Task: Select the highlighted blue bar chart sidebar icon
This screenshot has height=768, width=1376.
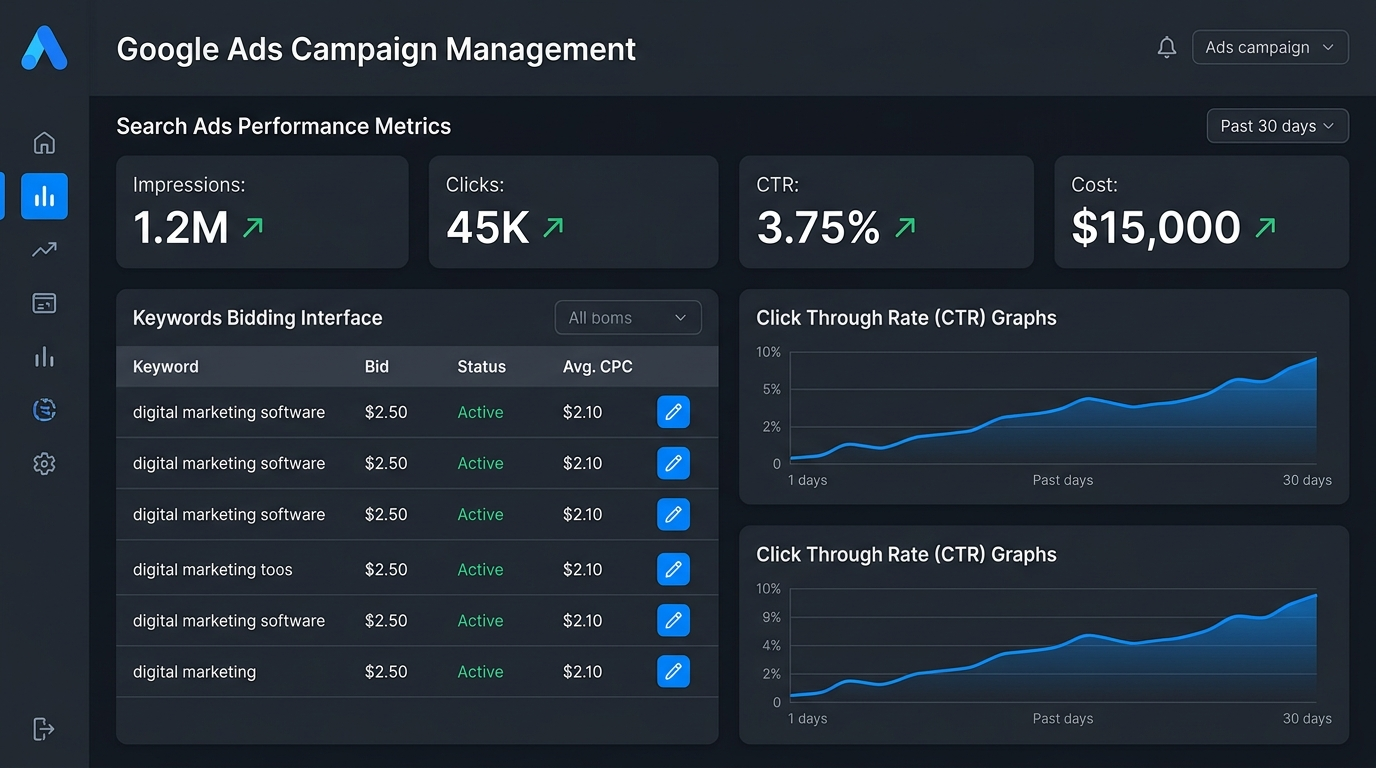Action: point(44,196)
